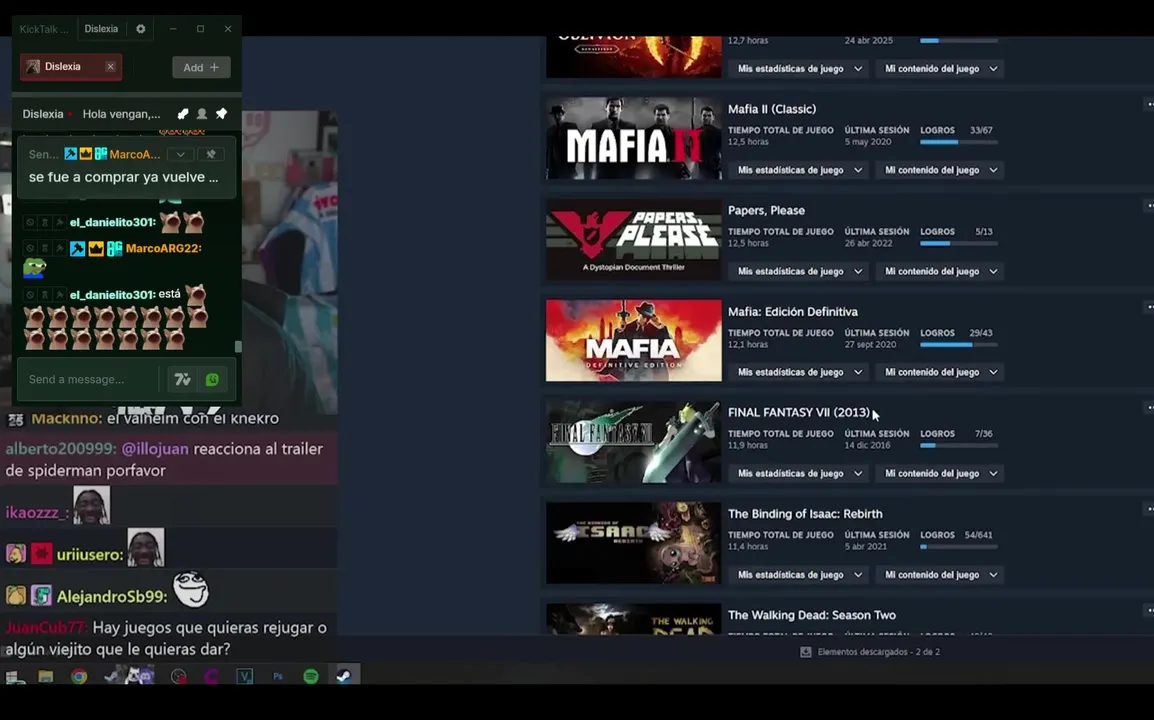Expand the pinned message chevron

[x=180, y=154]
